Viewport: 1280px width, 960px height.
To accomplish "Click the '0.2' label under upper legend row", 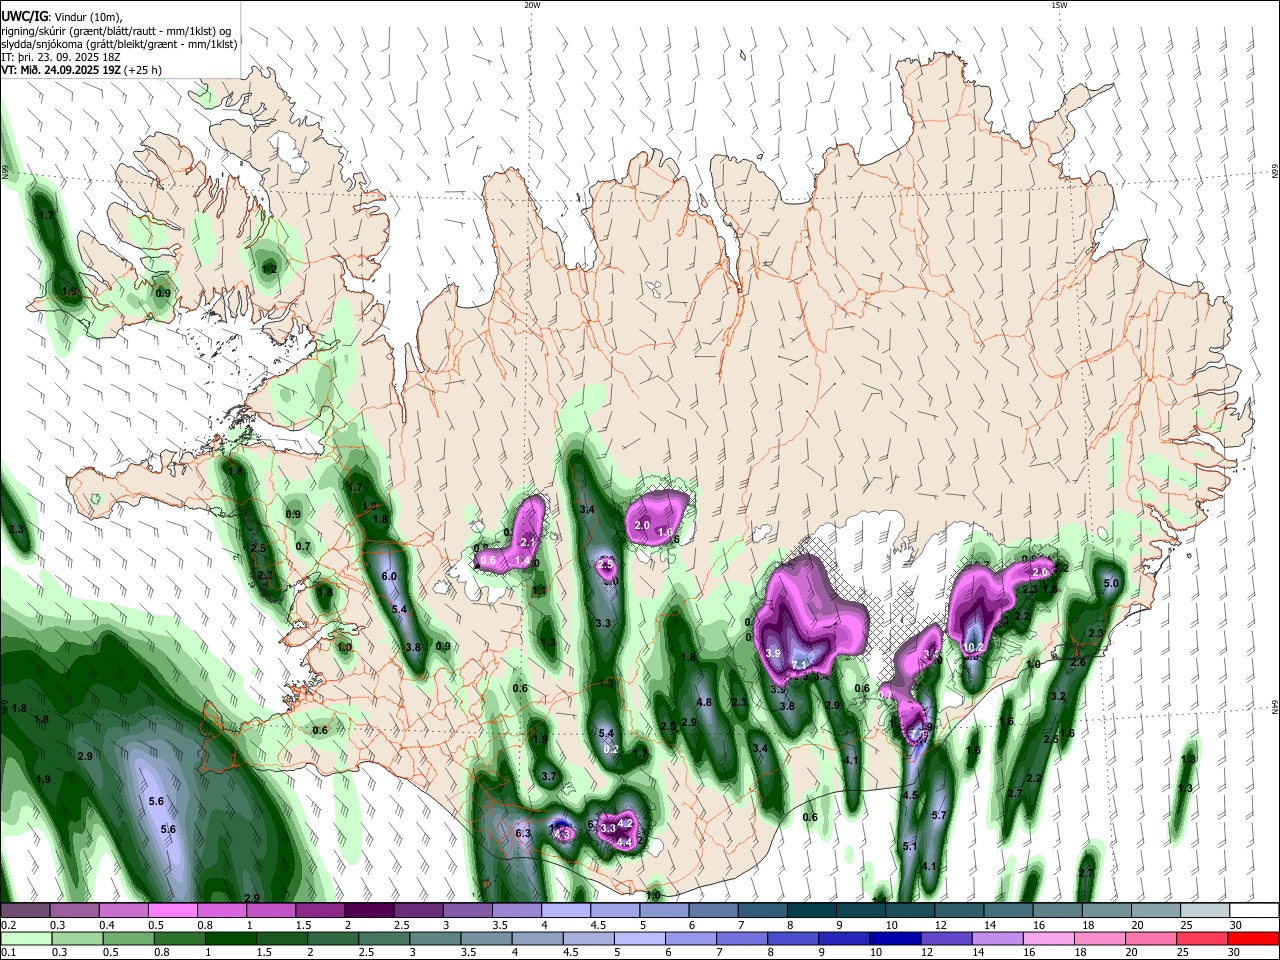I will tap(8, 925).
